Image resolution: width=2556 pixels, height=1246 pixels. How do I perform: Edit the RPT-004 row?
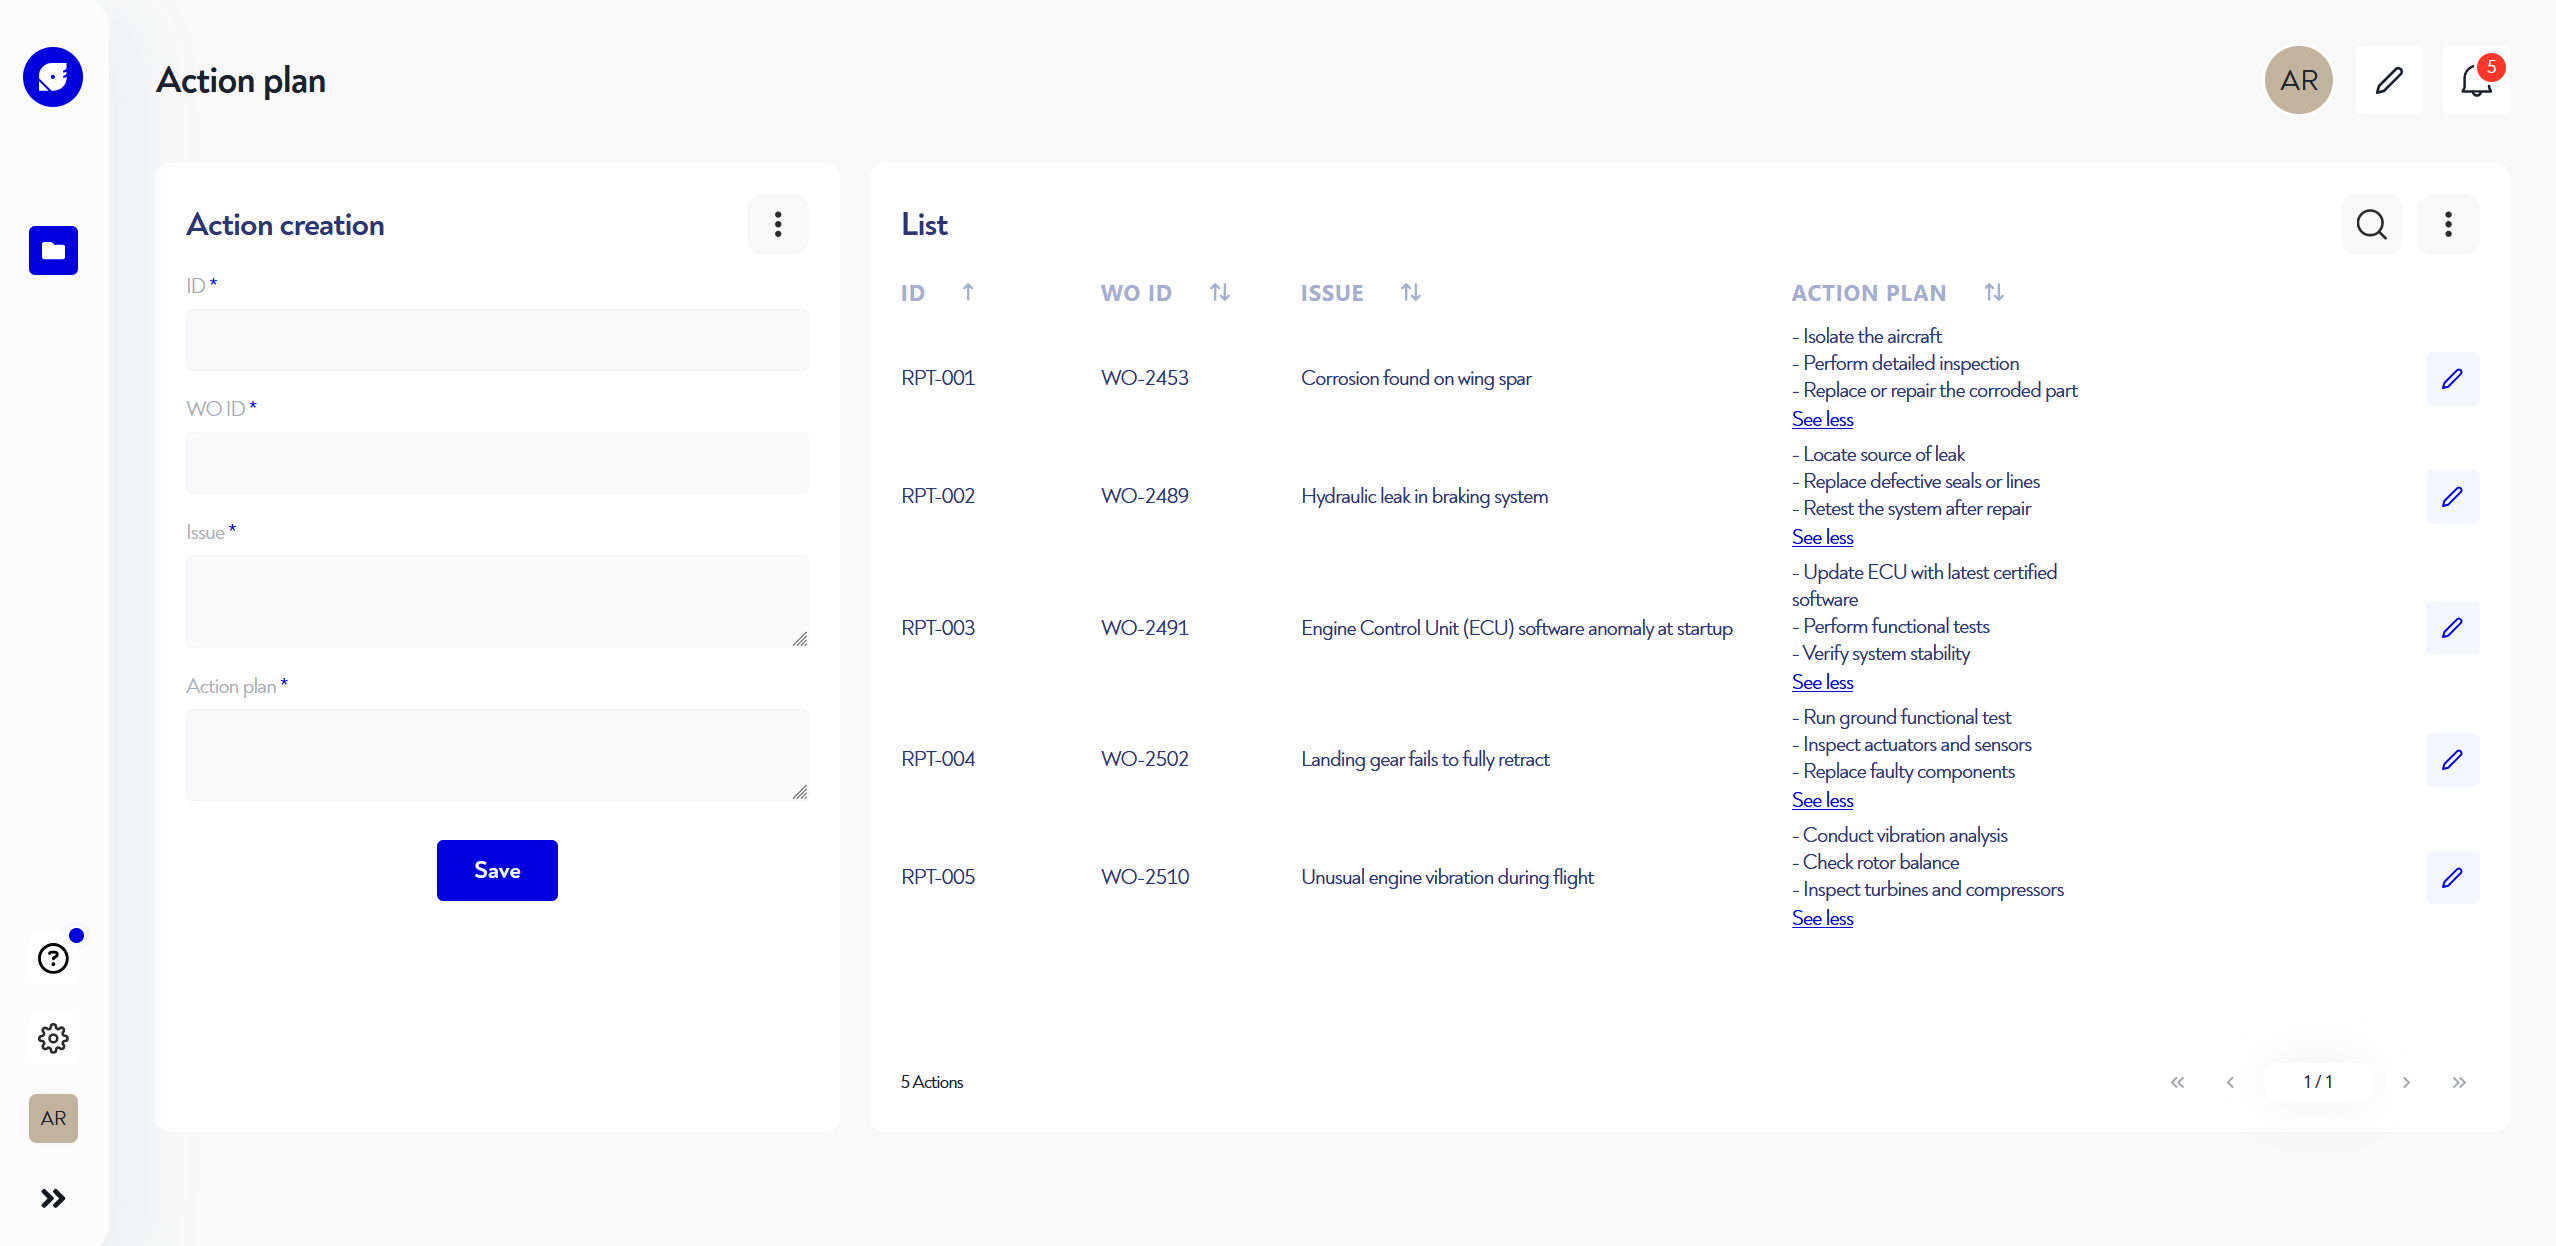(x=2452, y=760)
